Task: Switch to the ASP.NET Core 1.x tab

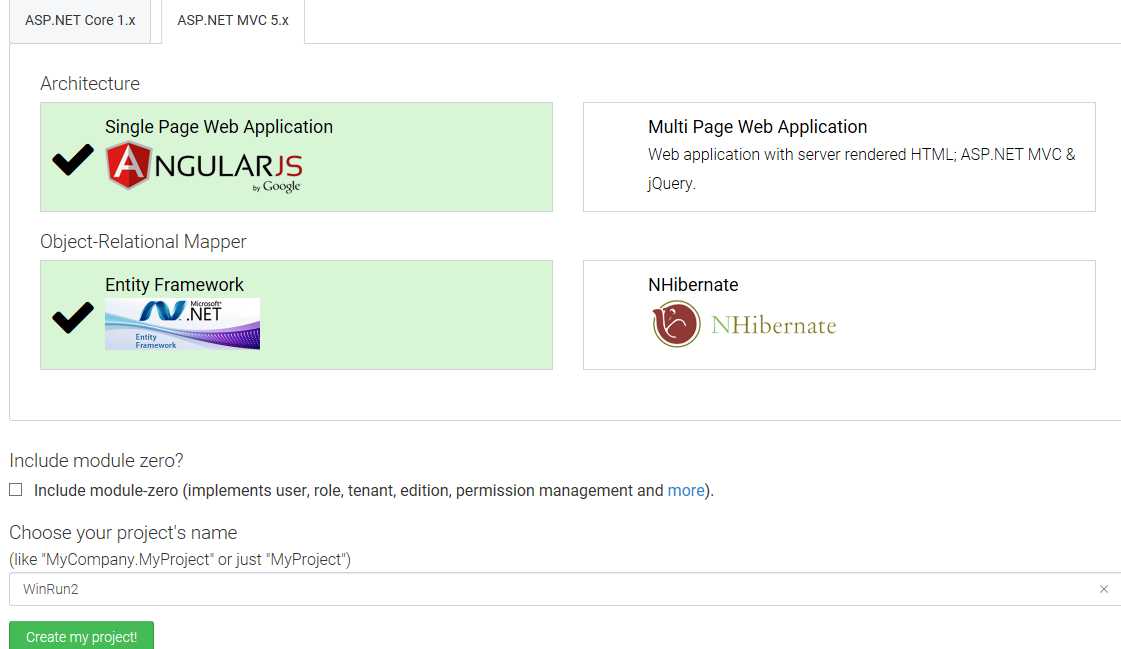Action: pyautogui.click(x=80, y=21)
